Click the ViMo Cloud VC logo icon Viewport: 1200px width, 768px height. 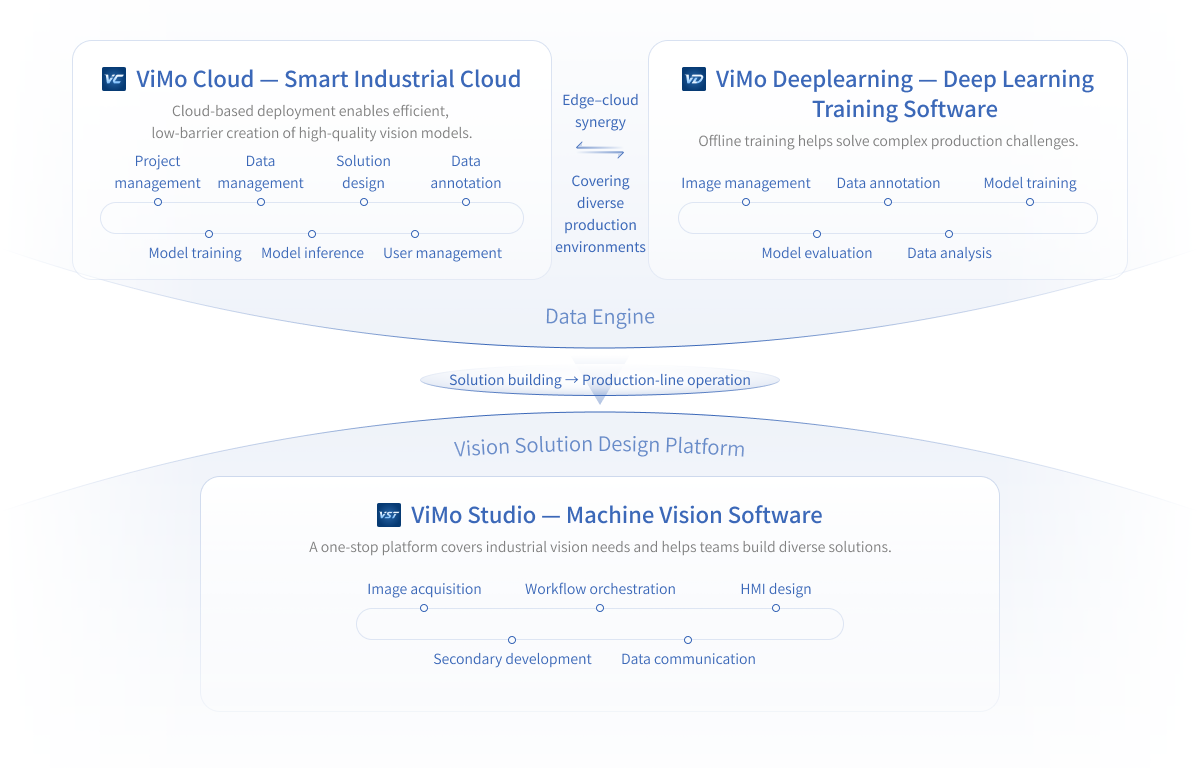(114, 79)
